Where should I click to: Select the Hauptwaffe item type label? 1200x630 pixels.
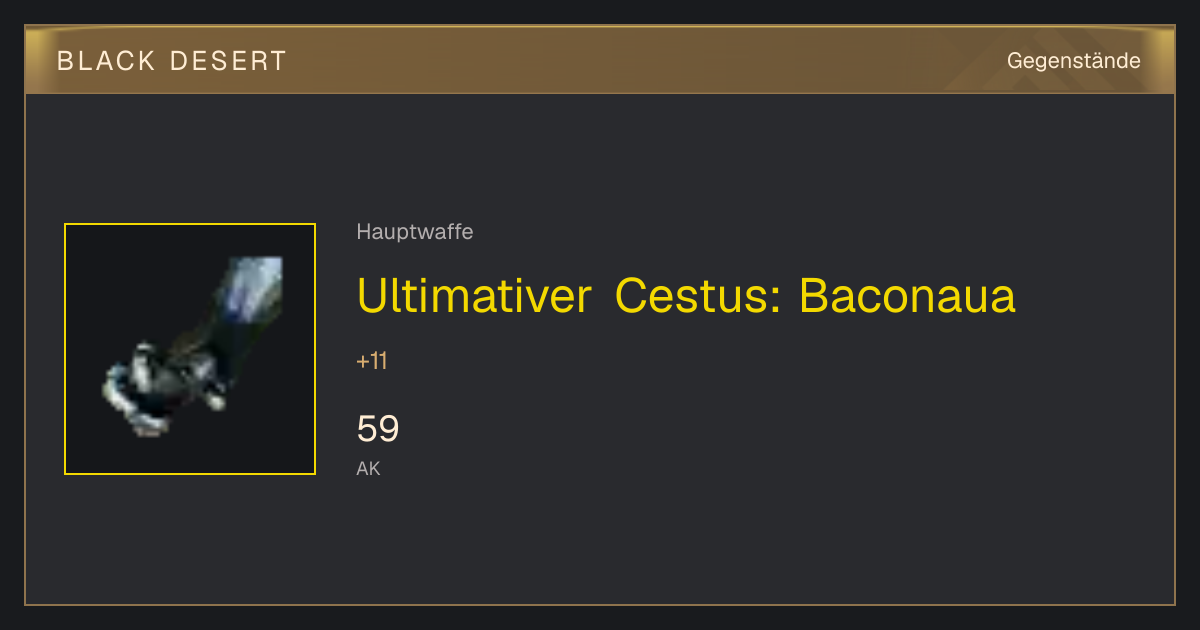(x=415, y=232)
